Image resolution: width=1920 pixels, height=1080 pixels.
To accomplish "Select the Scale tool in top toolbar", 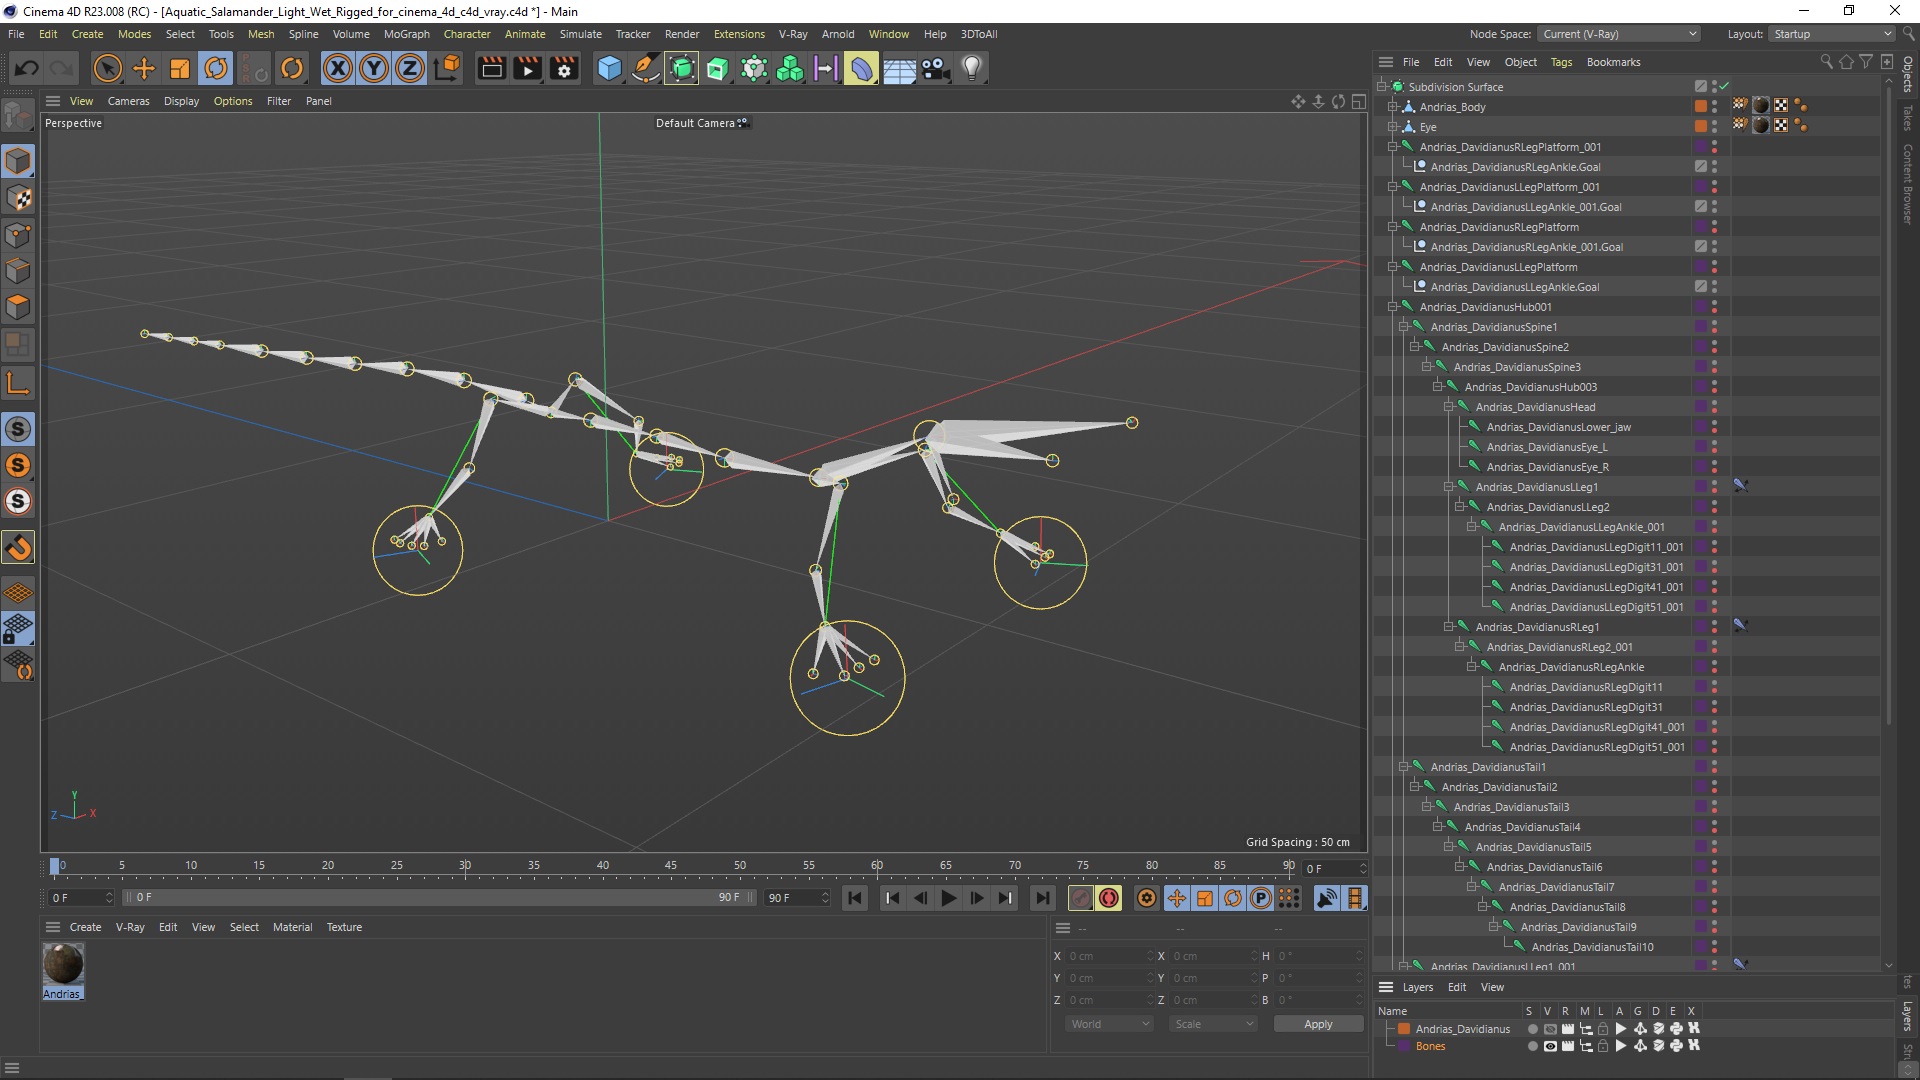I will click(x=180, y=68).
